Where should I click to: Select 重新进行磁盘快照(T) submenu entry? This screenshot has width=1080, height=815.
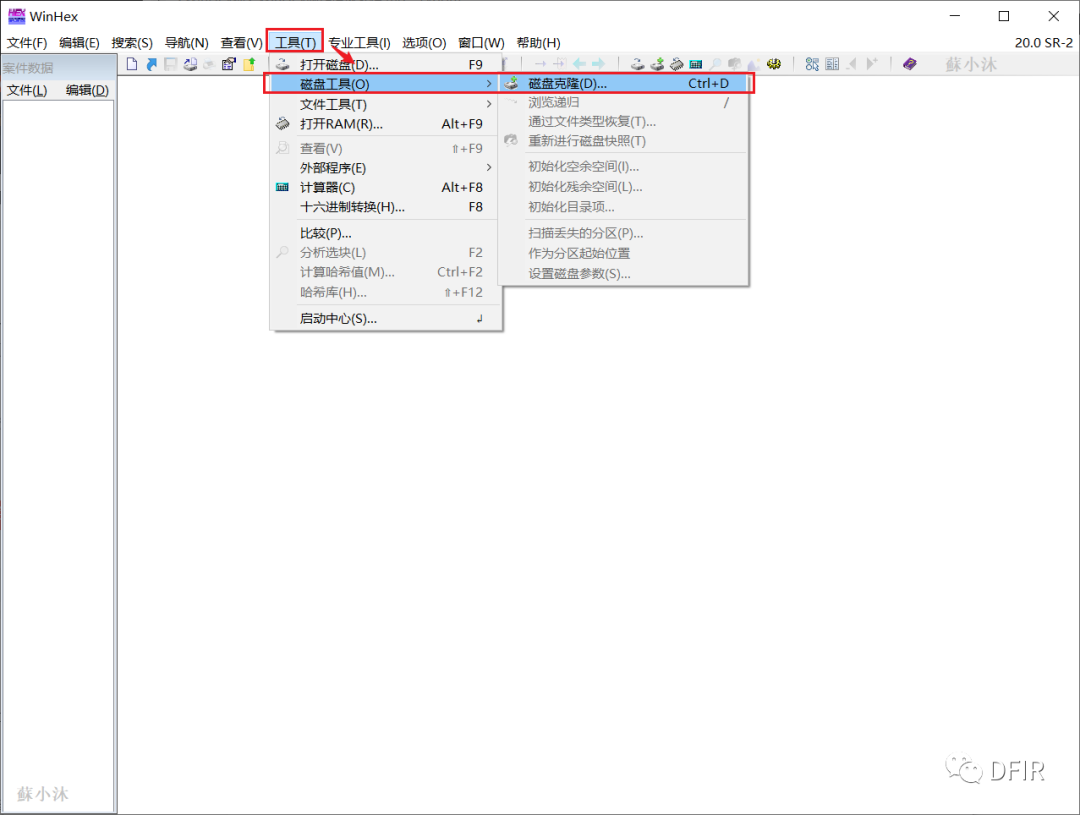tap(623, 141)
